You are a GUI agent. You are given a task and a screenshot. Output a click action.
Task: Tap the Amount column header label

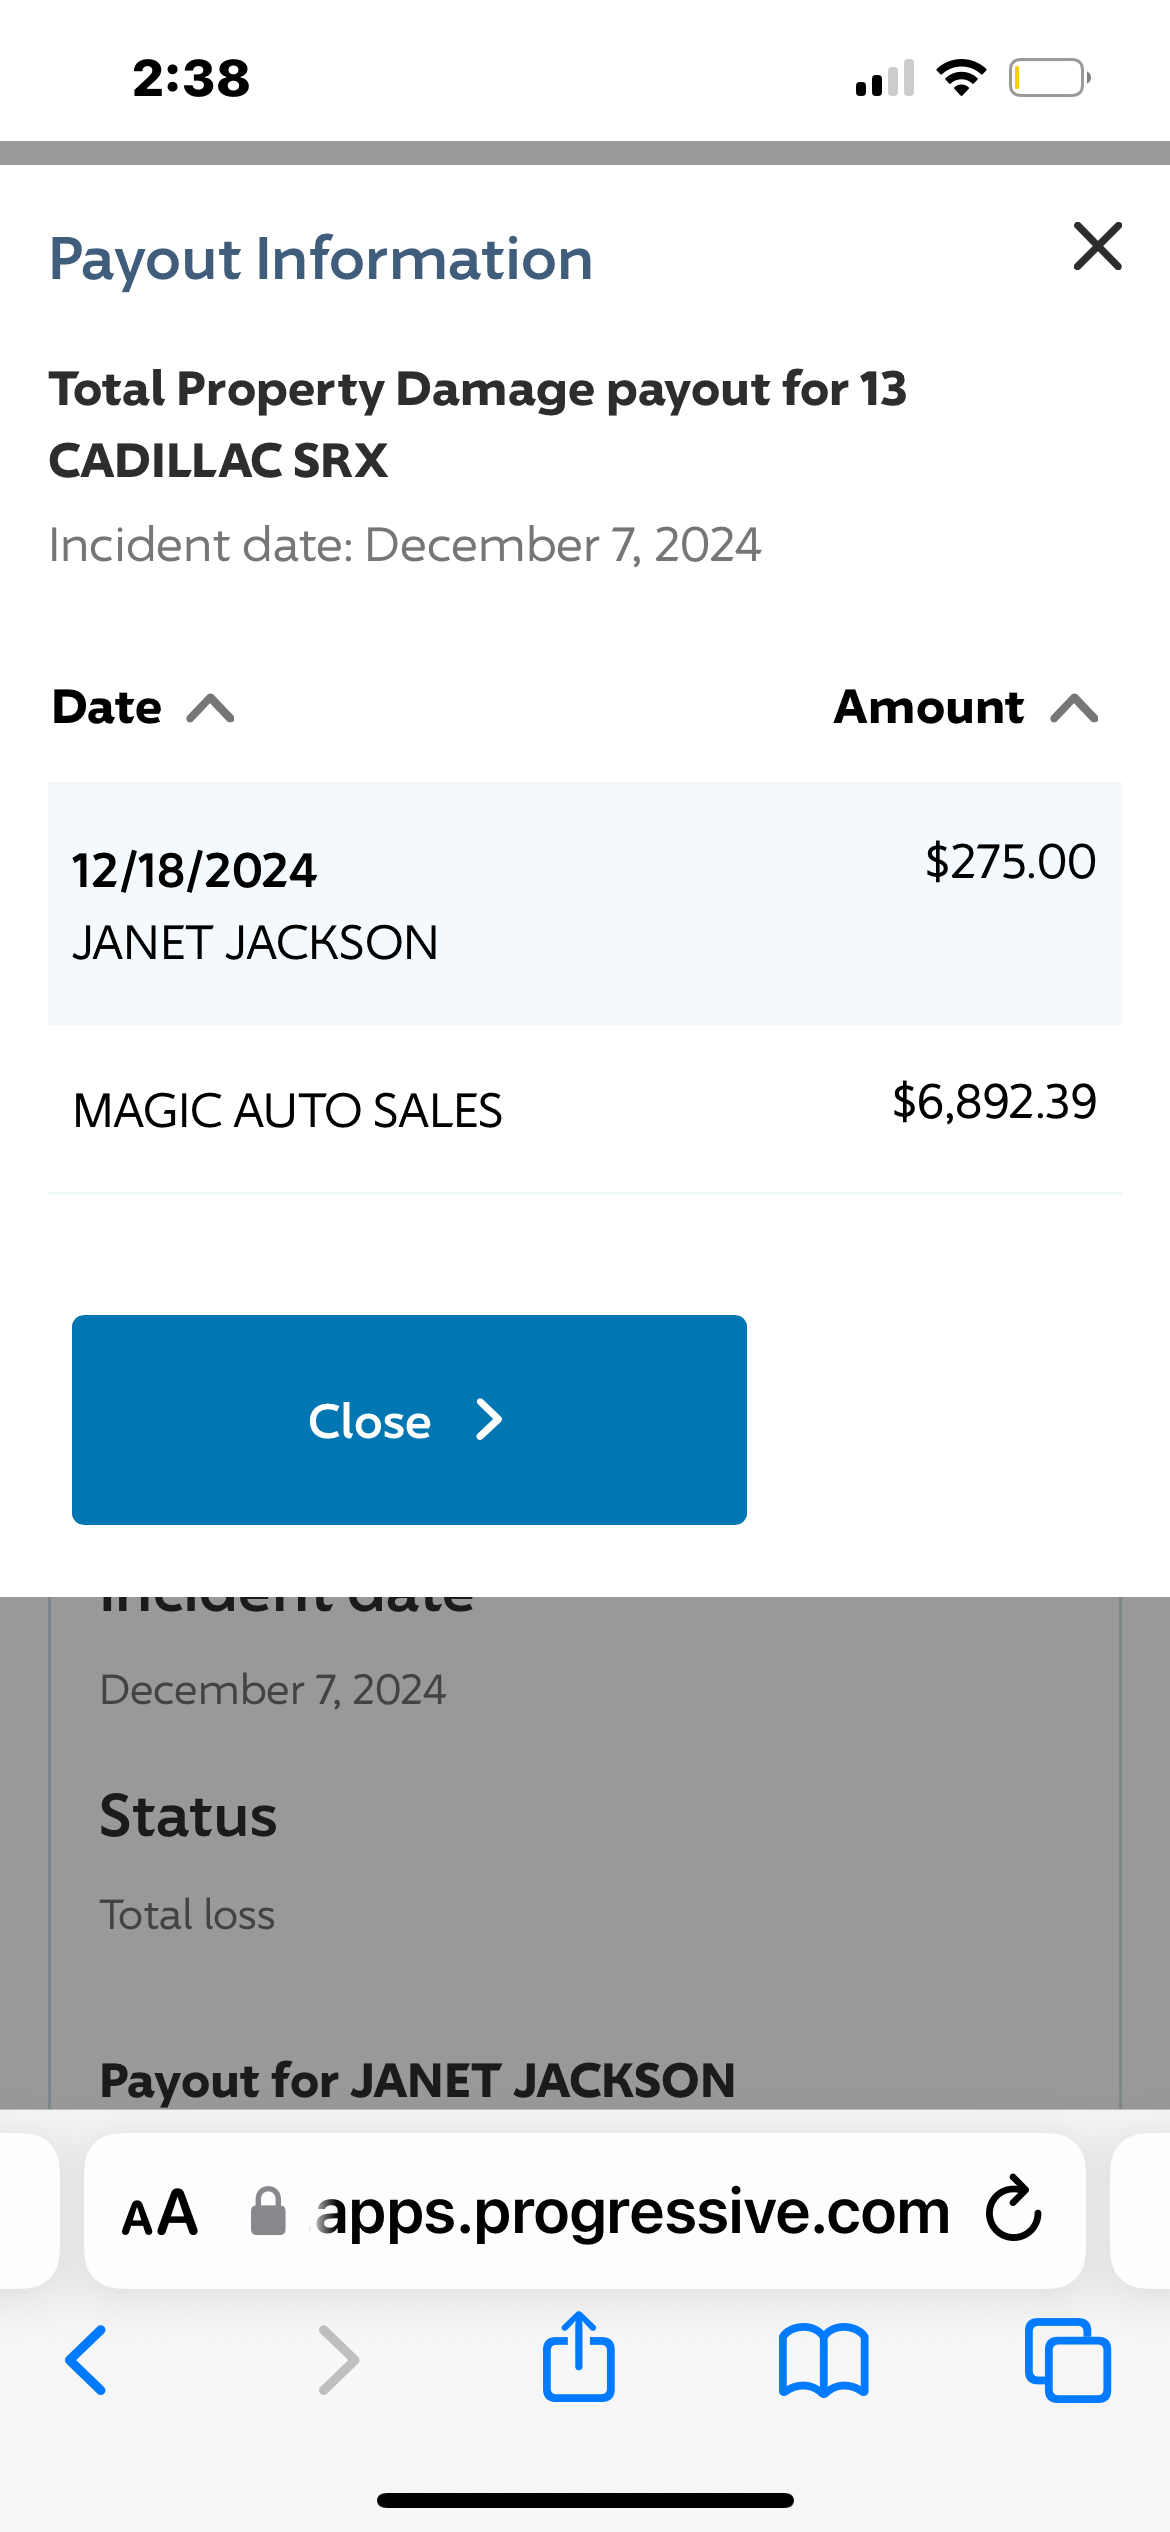[x=929, y=708]
